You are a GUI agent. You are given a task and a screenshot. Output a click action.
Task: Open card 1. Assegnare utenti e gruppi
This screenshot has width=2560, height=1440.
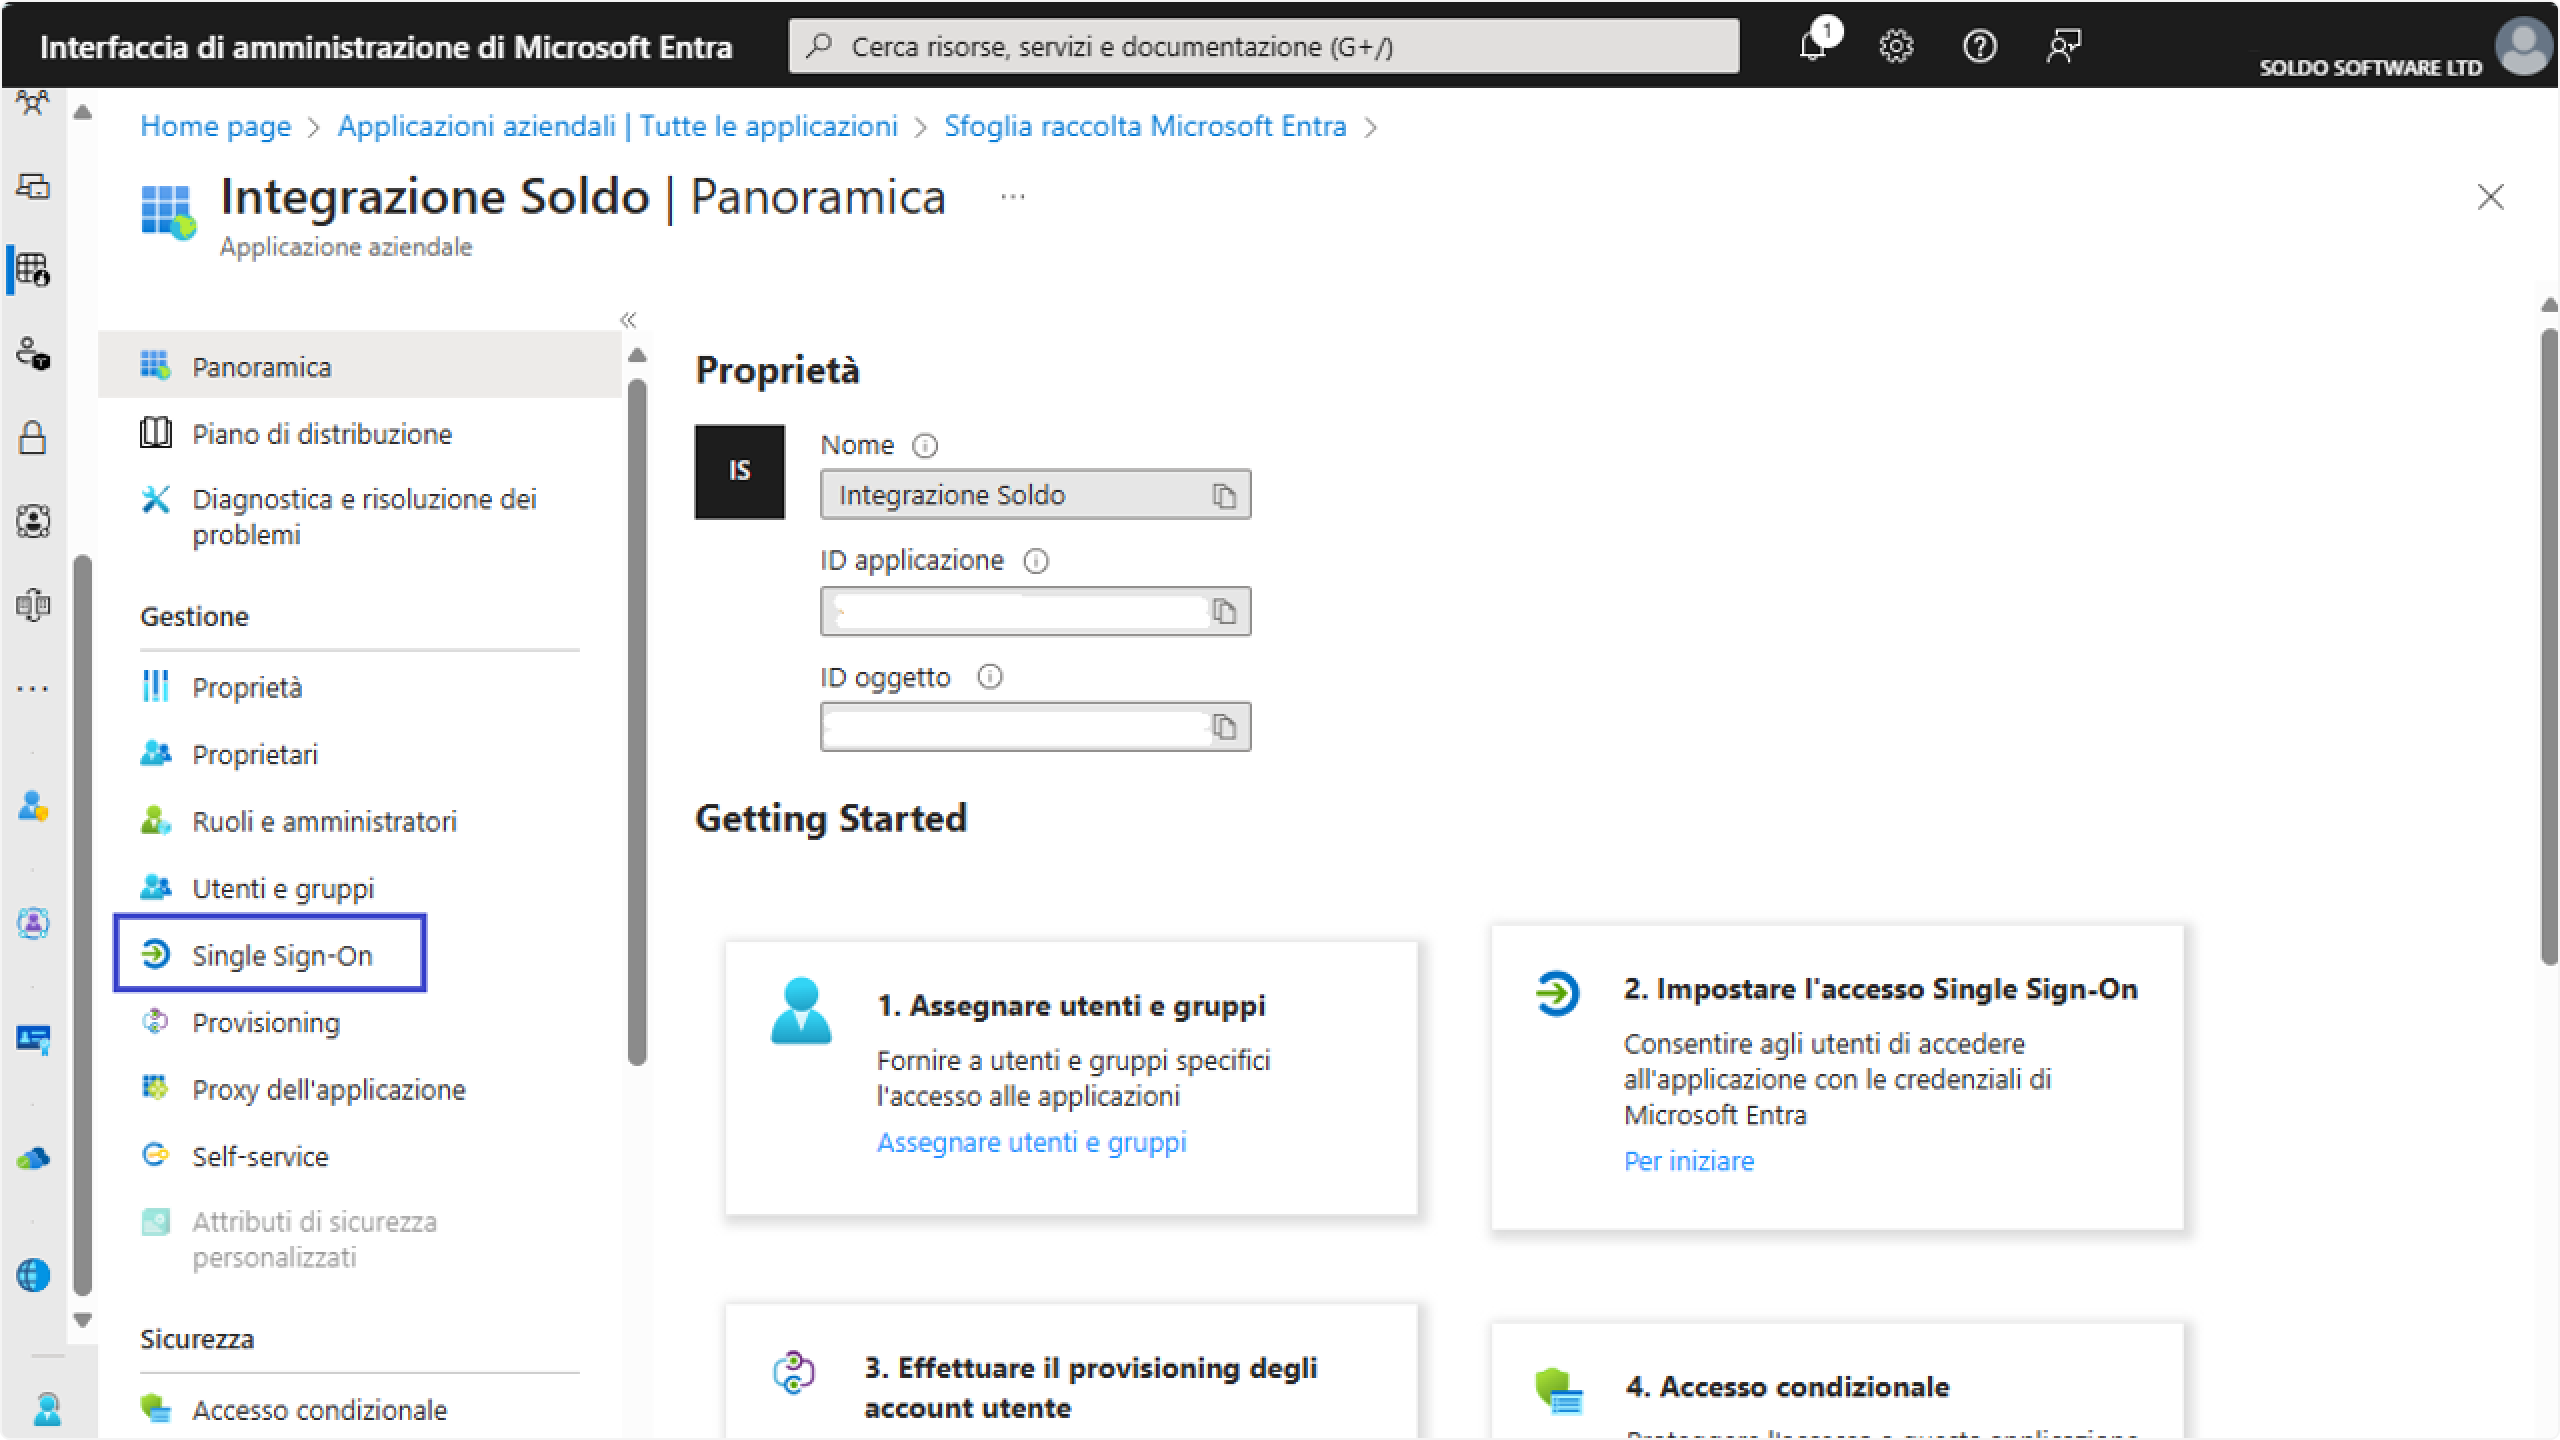(1071, 1078)
